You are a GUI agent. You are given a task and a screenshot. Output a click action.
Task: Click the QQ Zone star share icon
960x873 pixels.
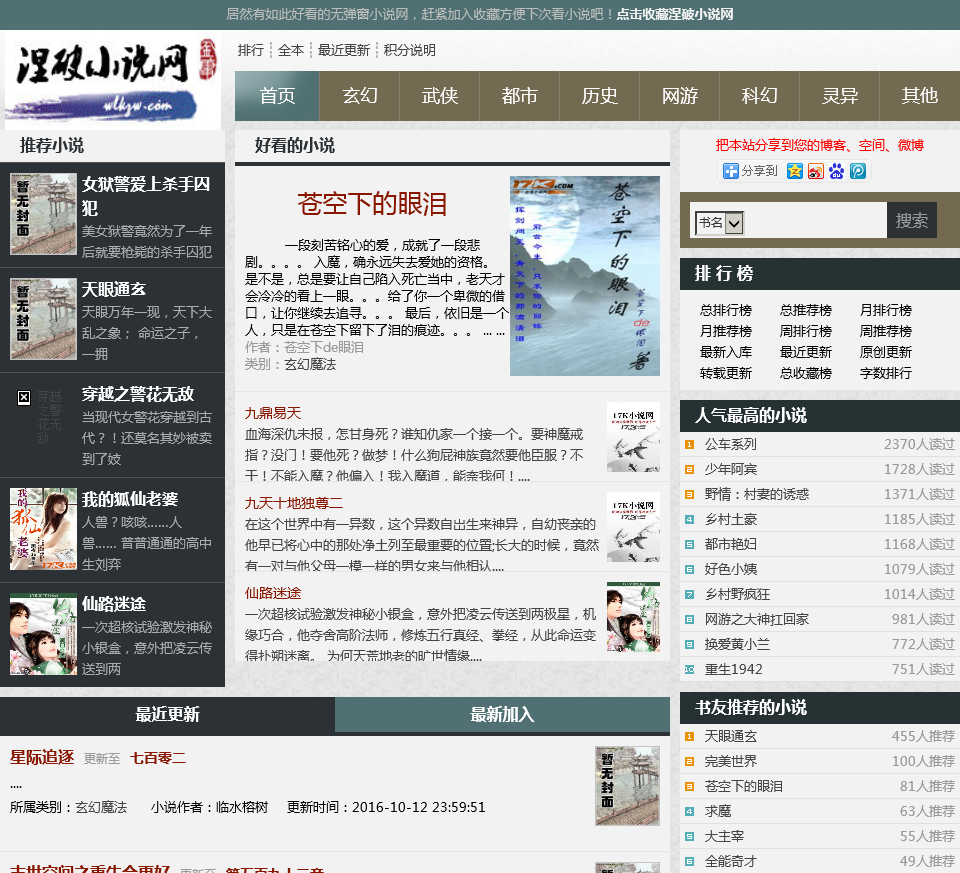[795, 171]
